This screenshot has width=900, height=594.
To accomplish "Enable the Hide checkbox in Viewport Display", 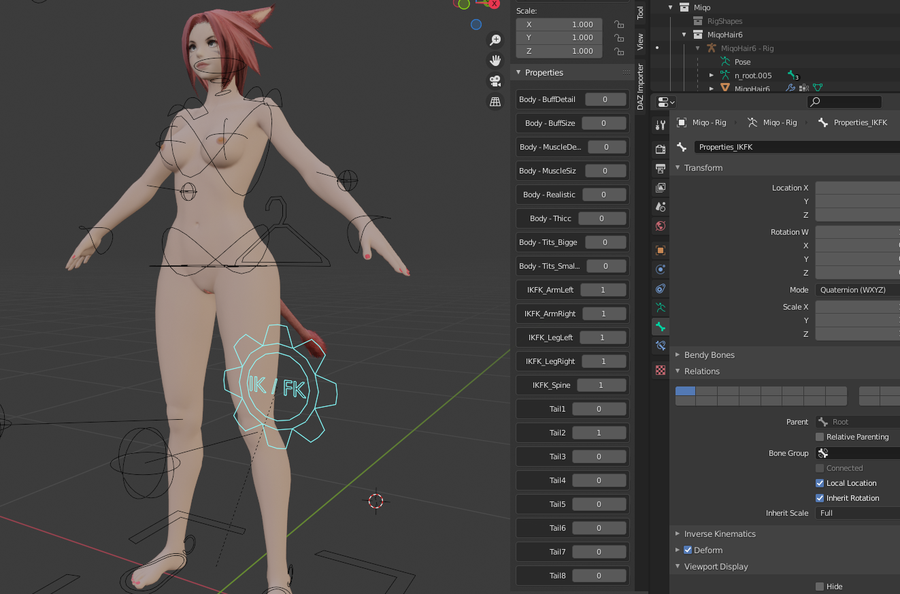I will click(x=820, y=586).
